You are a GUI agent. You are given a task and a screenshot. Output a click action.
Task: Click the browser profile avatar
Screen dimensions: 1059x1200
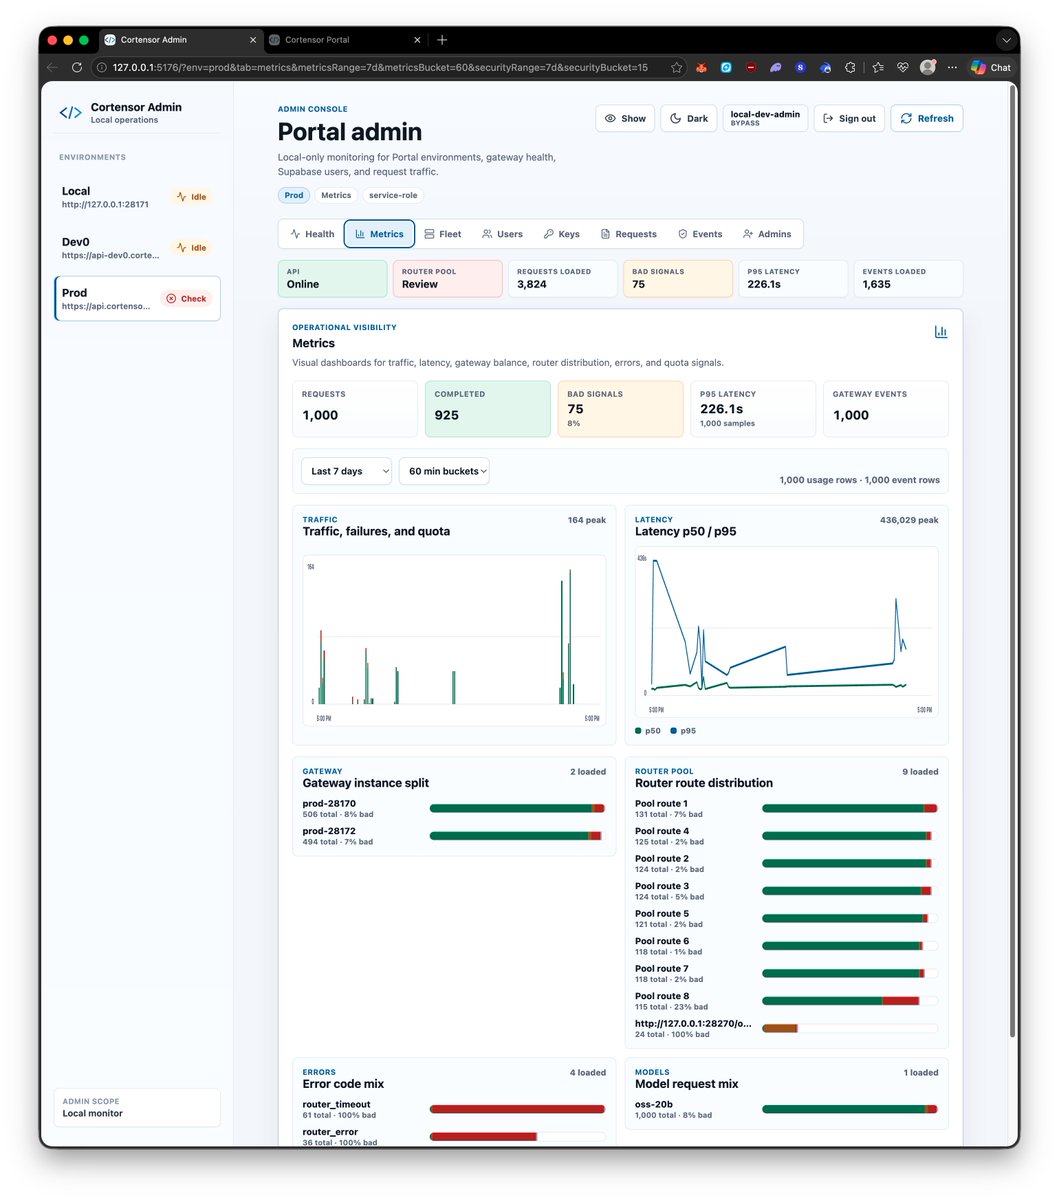coord(928,67)
